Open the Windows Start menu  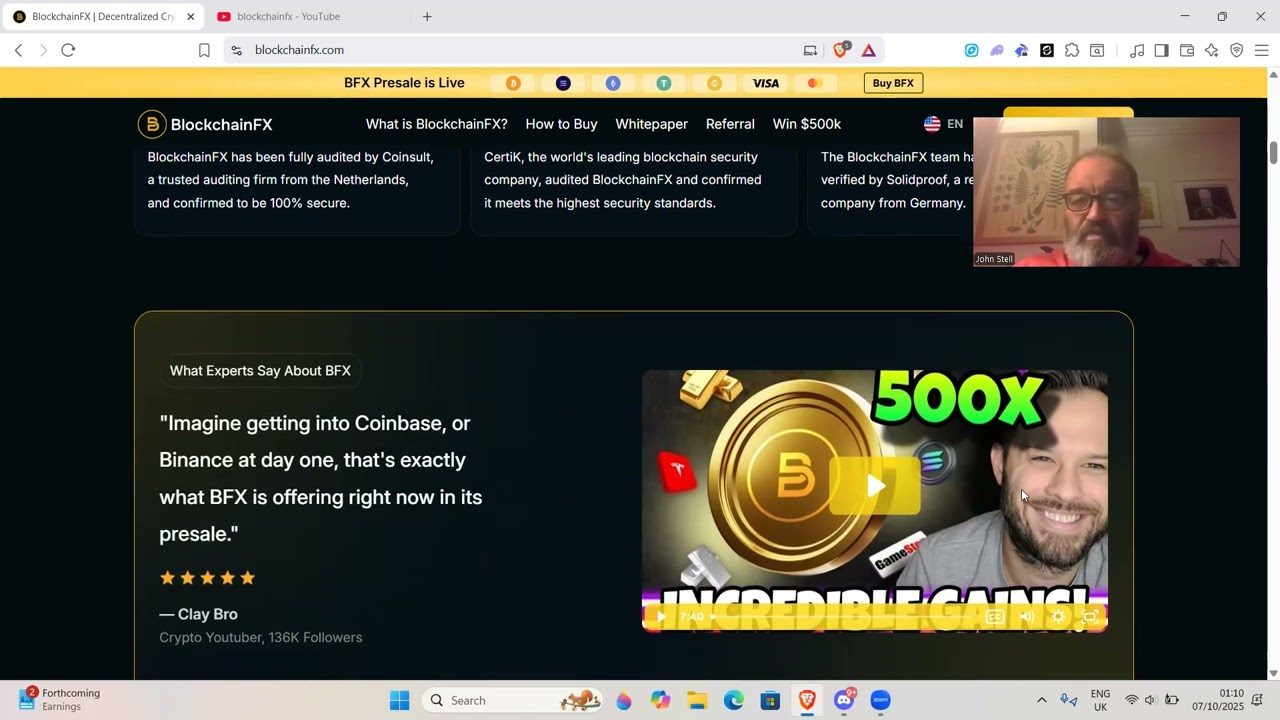(x=399, y=700)
